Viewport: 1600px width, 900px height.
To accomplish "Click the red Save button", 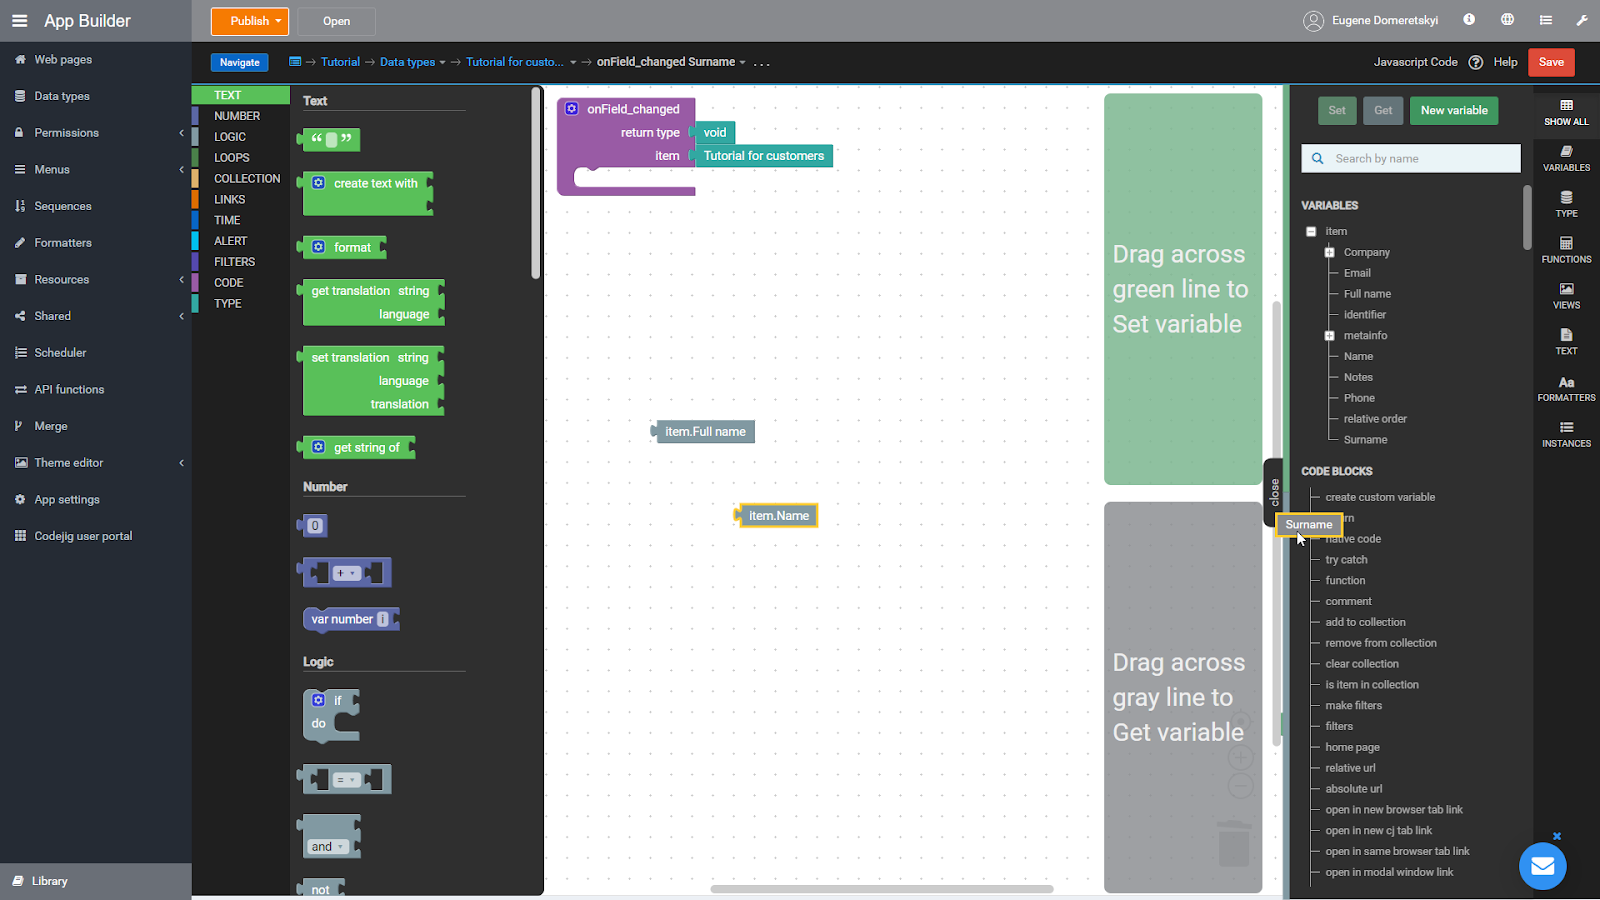I will pyautogui.click(x=1551, y=62).
